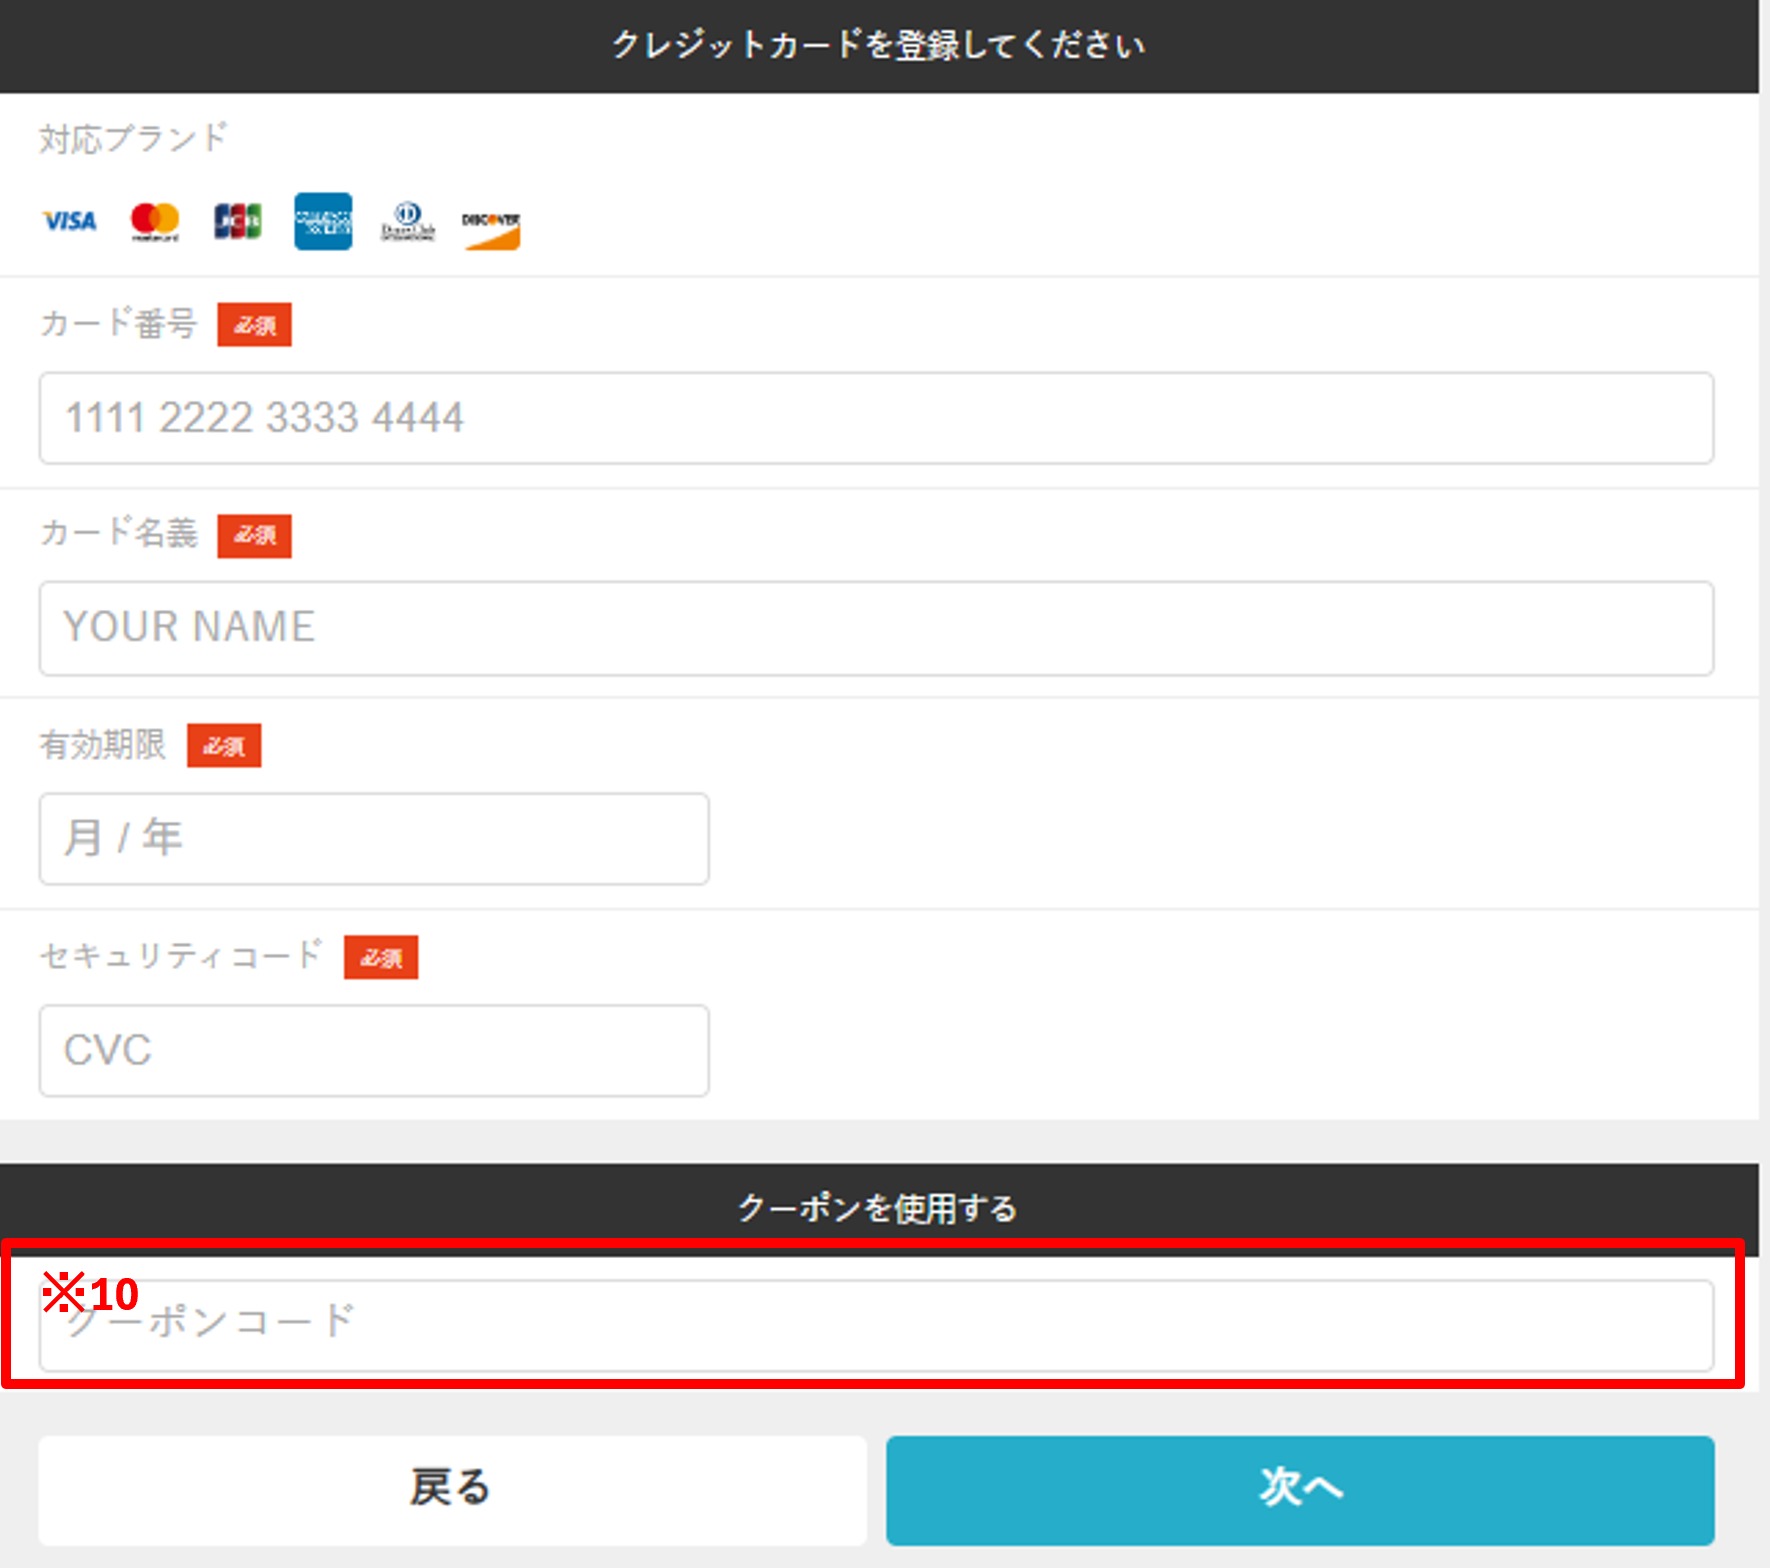Focus the CVC security code field

(374, 1051)
